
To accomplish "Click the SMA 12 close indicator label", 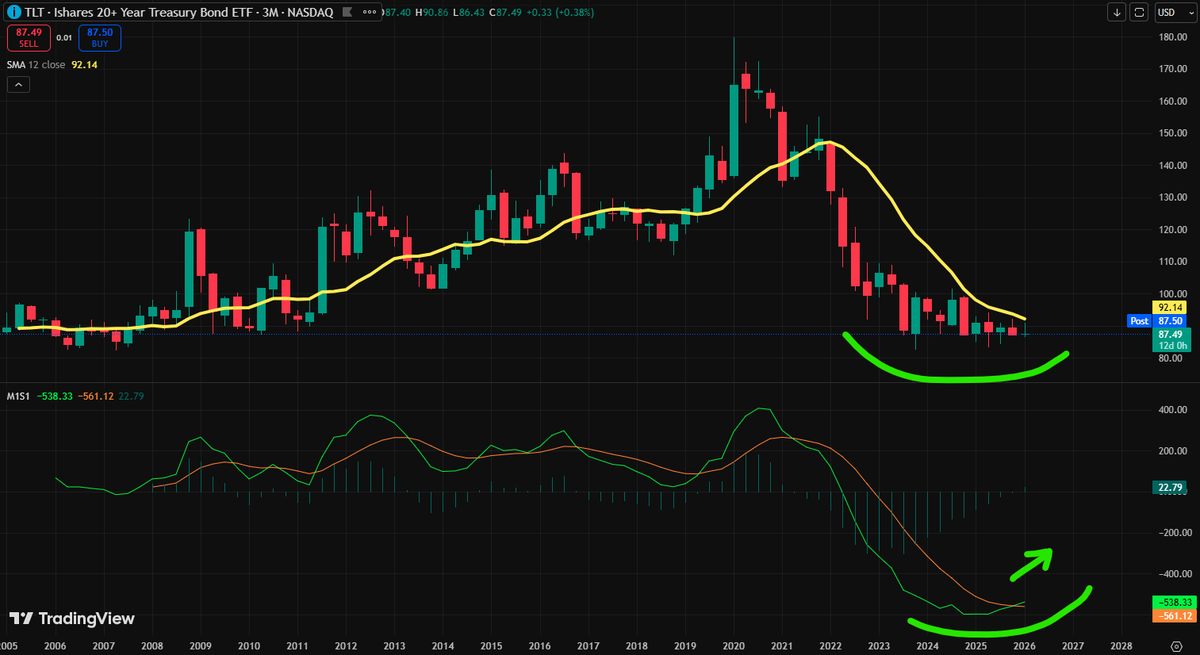I will point(37,64).
